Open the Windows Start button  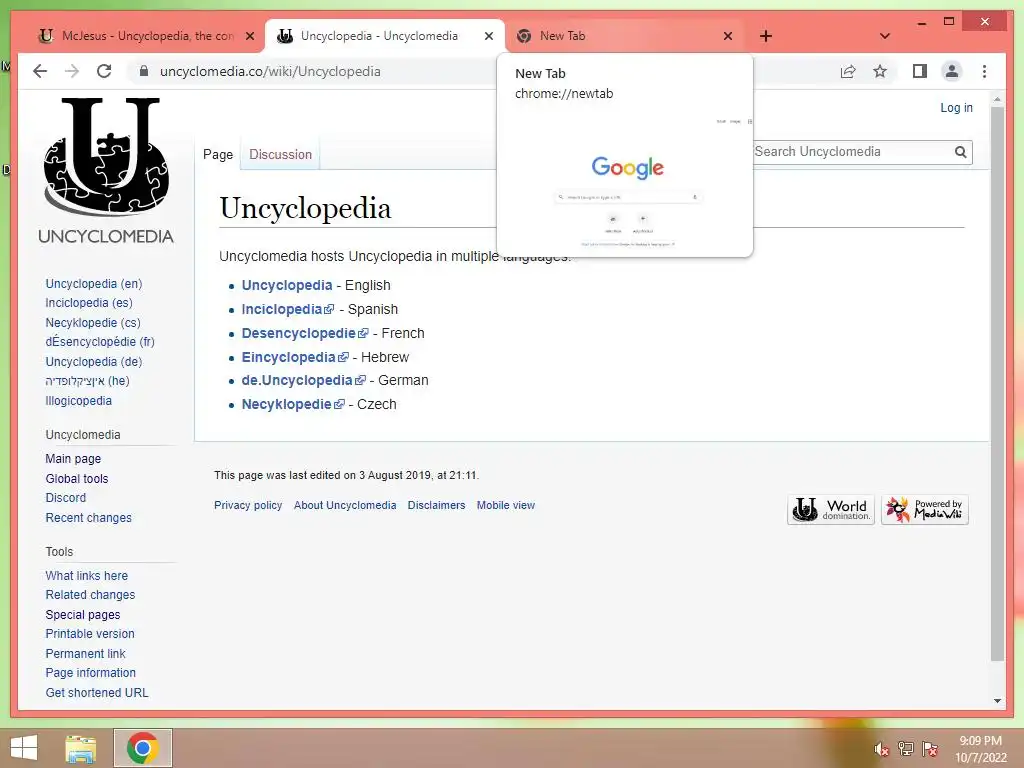tap(24, 748)
